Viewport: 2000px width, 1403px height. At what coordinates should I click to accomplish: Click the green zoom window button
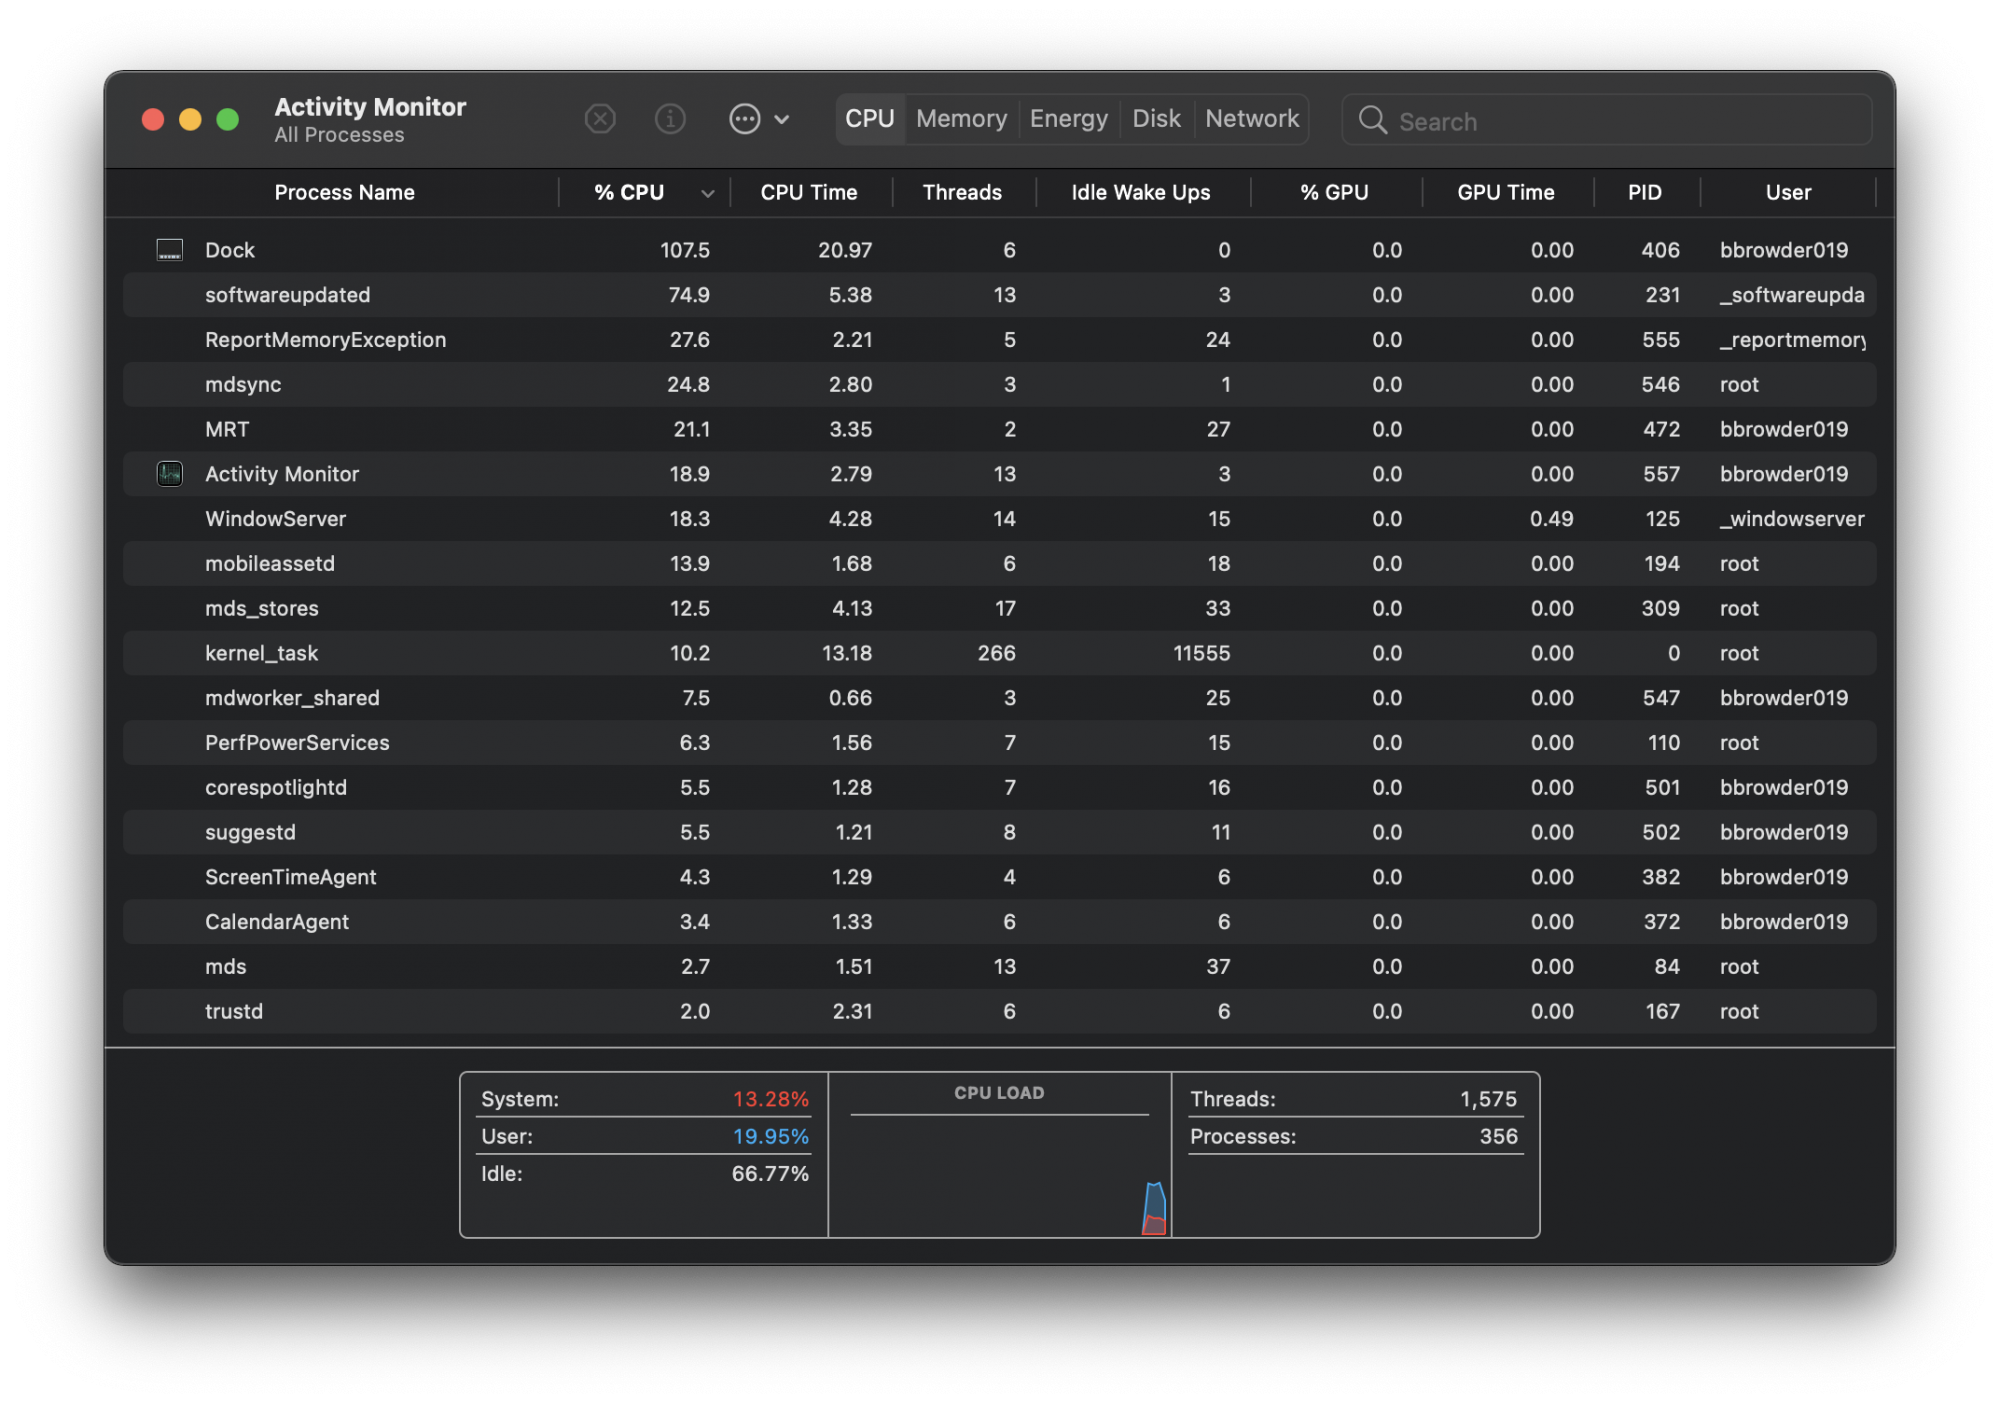[x=228, y=120]
